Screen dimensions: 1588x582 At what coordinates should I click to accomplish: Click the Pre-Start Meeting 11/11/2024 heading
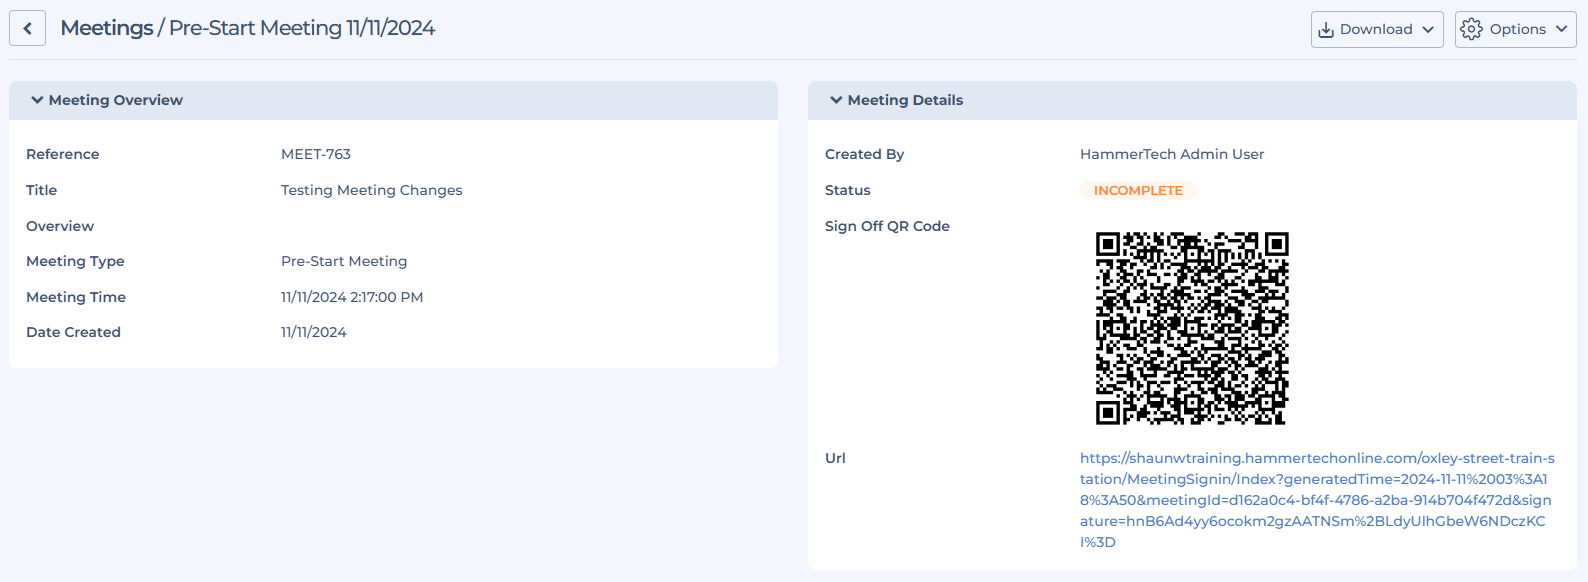(302, 28)
